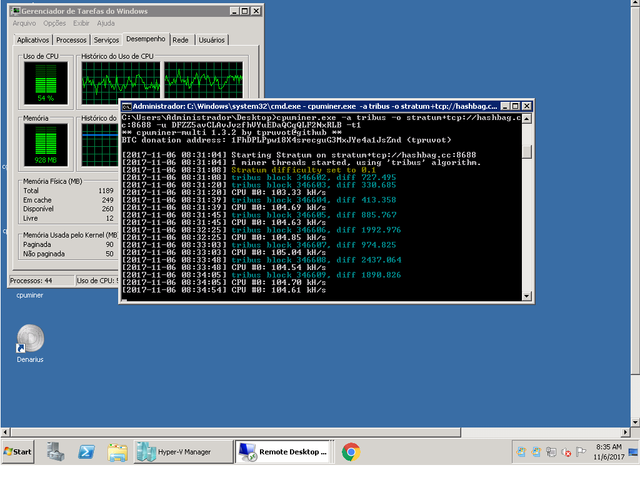
Task: Click the Start button
Action: (18, 452)
